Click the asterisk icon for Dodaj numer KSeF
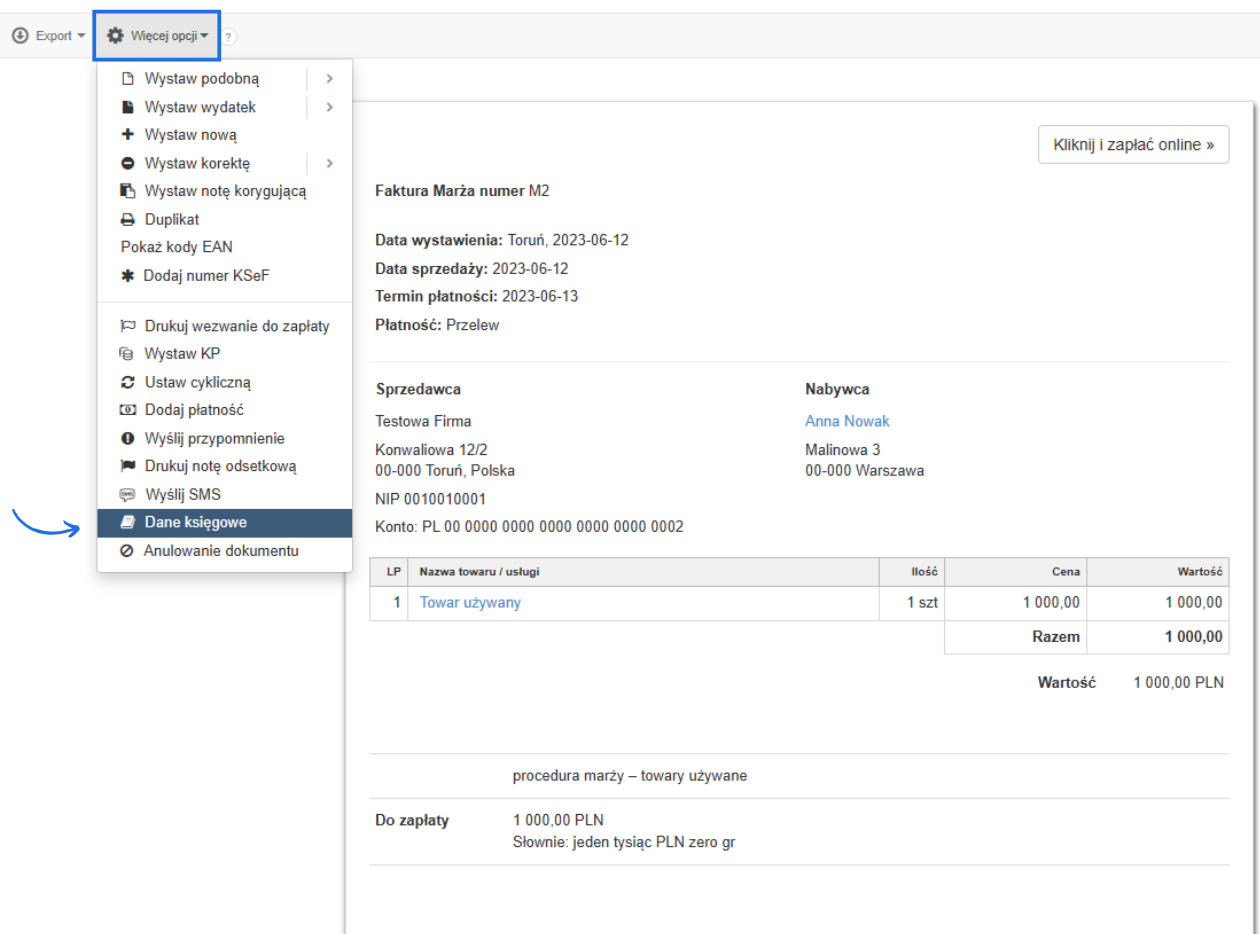 pyautogui.click(x=127, y=275)
